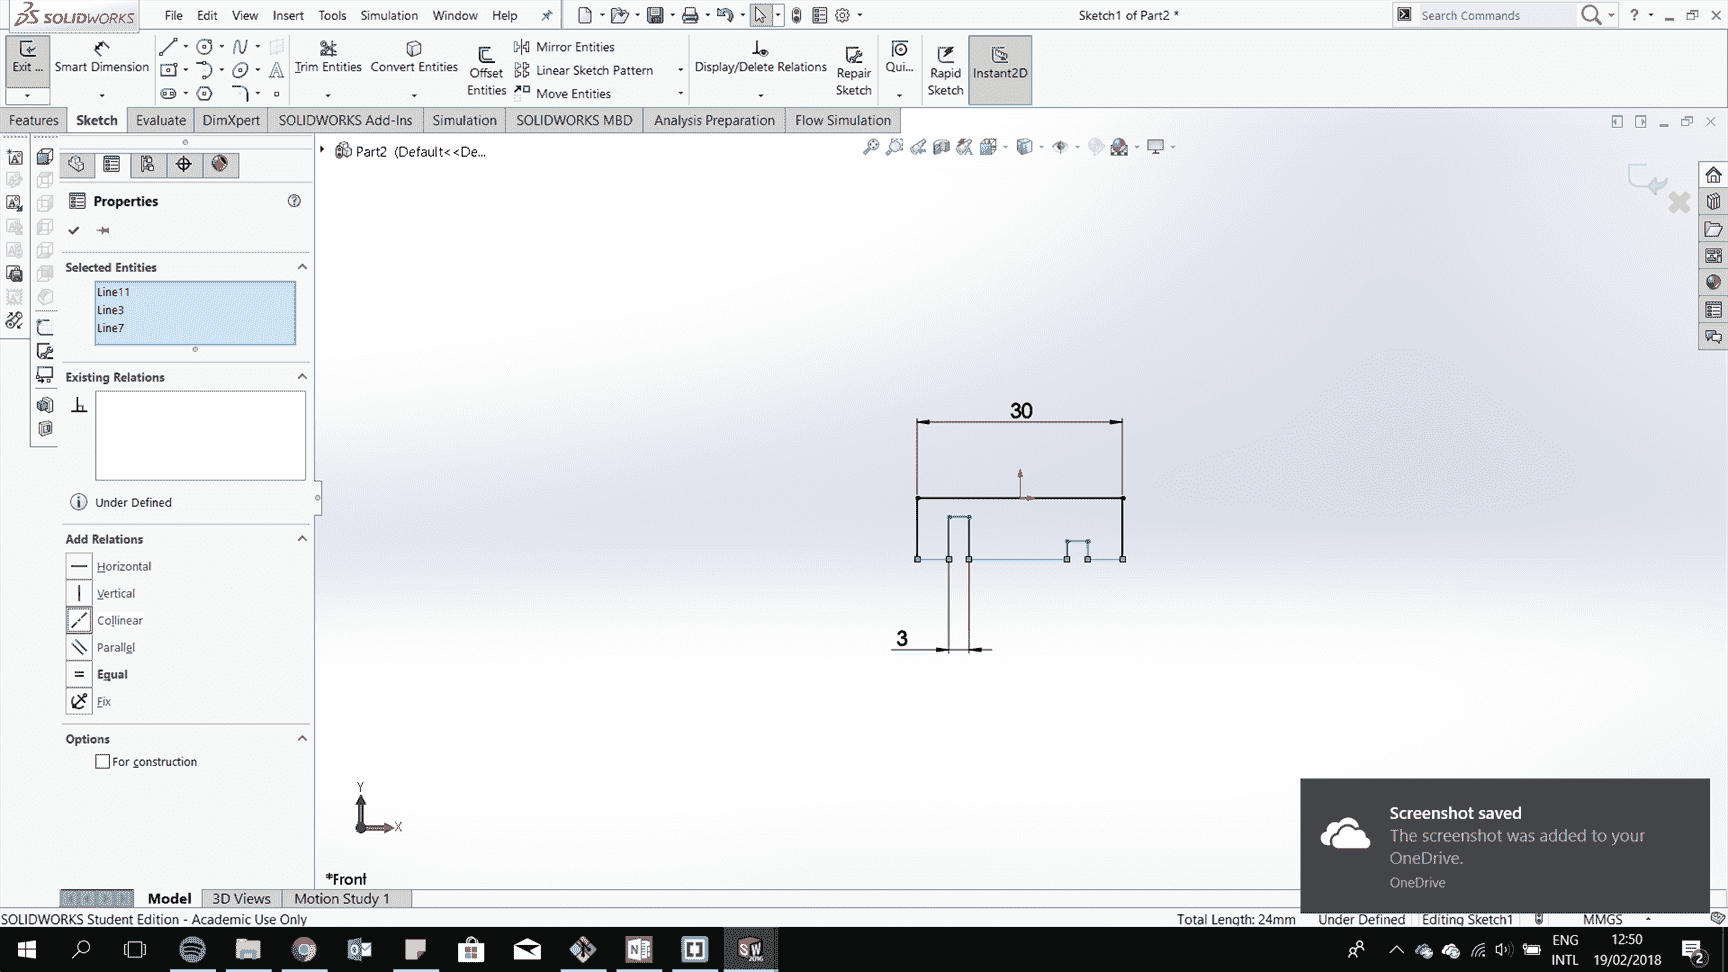Open the Trim Entities dropdown arrow
1728x972 pixels.
point(327,95)
